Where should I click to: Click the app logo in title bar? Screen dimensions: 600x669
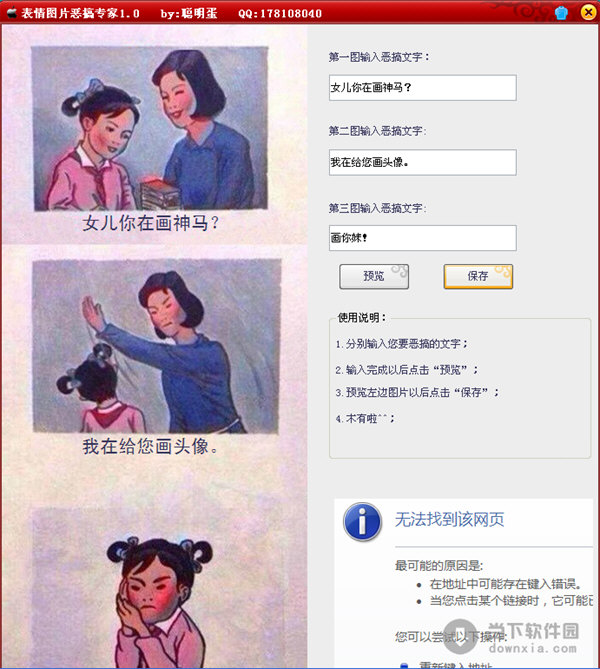pyautogui.click(x=12, y=12)
